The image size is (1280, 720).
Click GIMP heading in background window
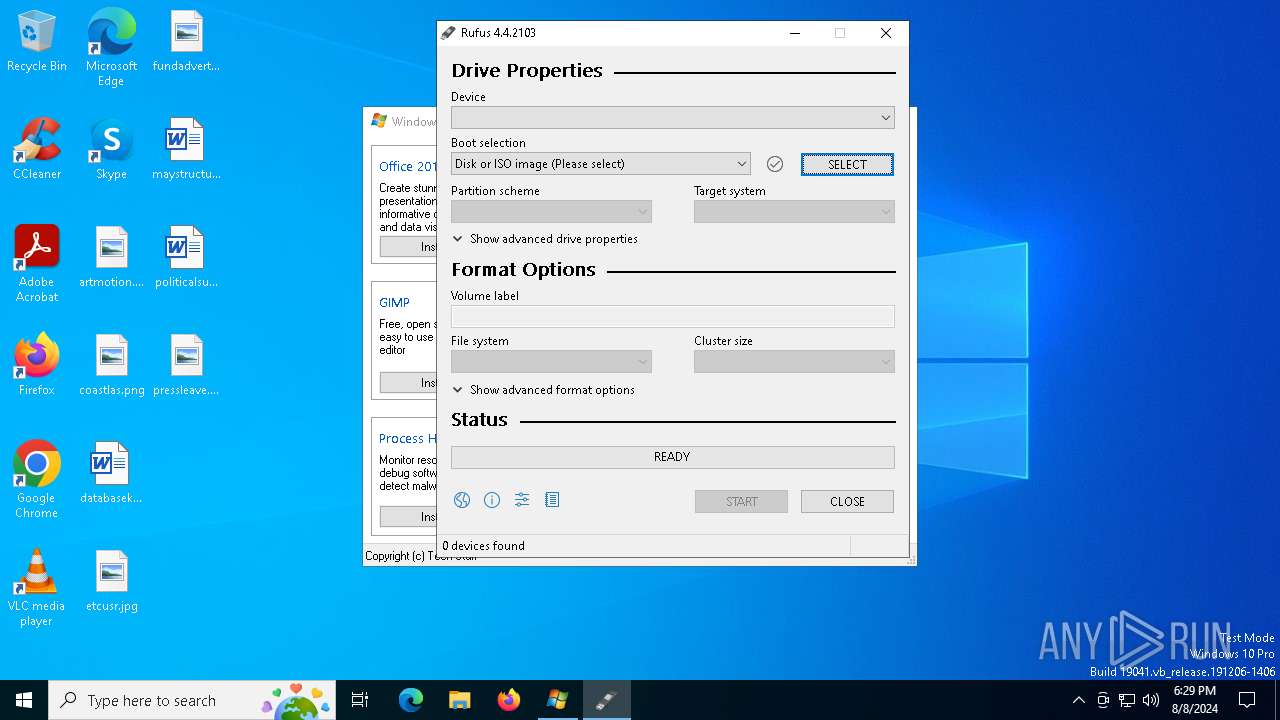(x=394, y=302)
